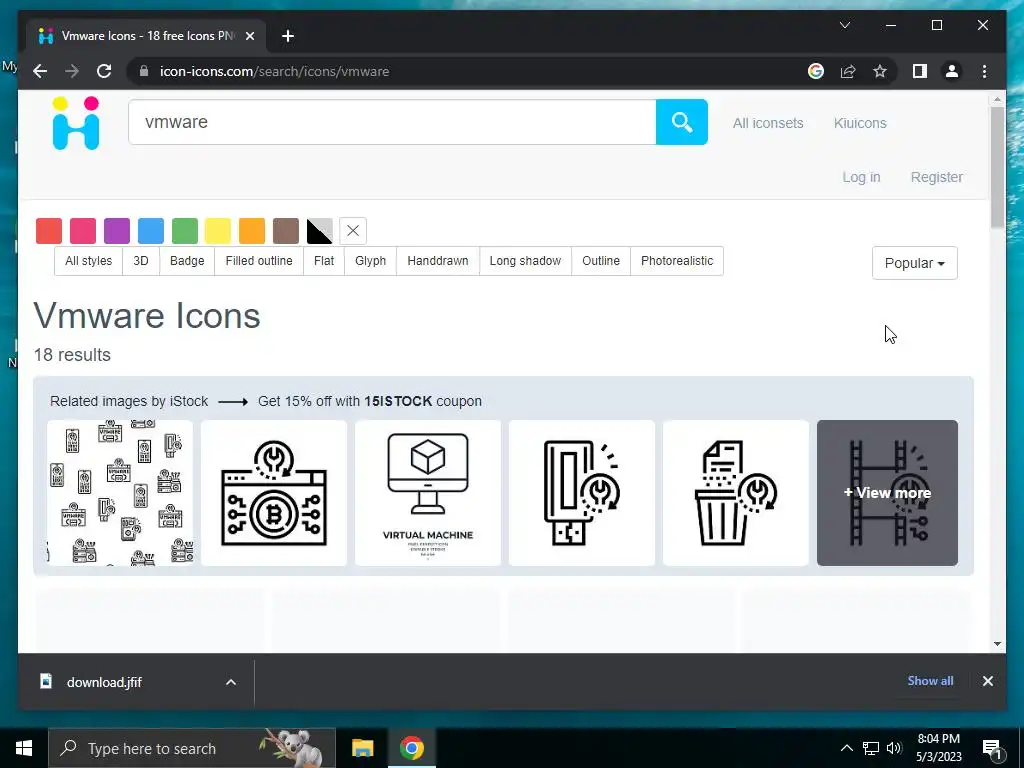1024x768 pixels.
Task: Select the Outline style filter
Action: click(601, 261)
